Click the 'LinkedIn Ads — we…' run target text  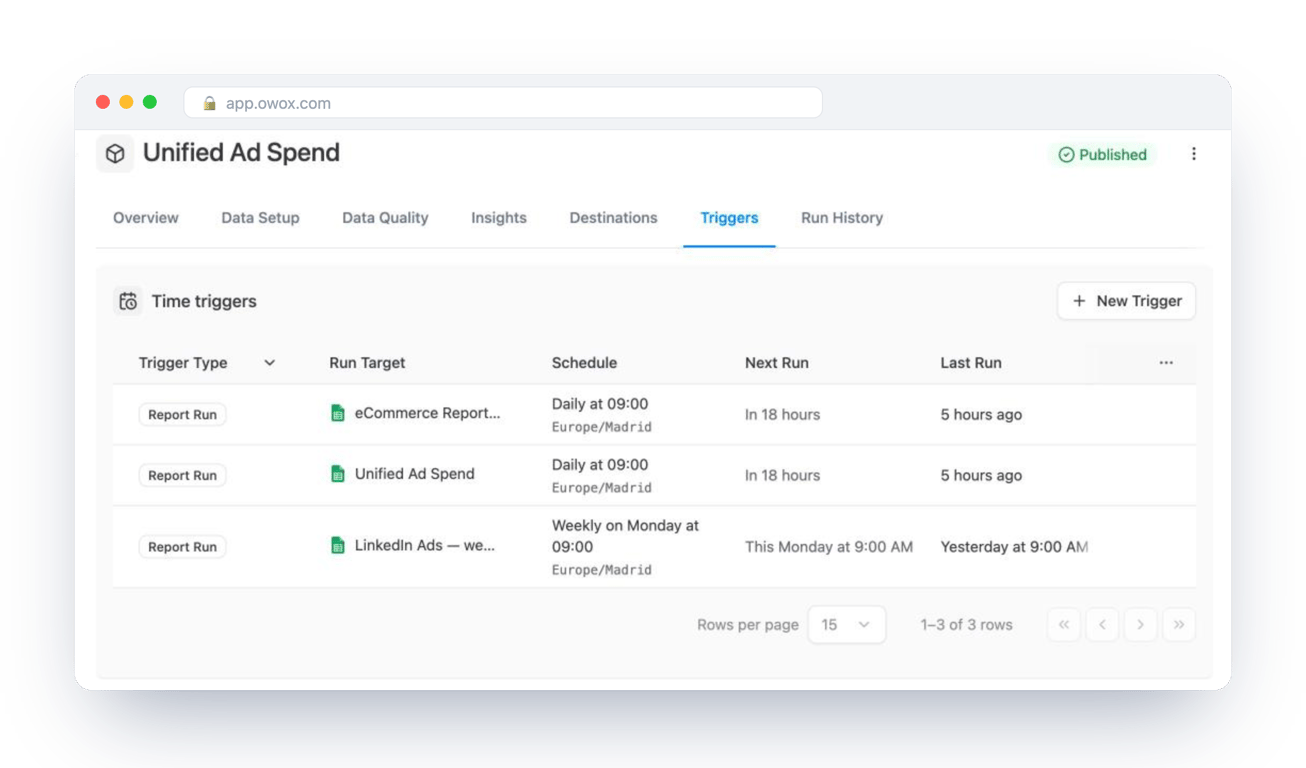pos(425,546)
